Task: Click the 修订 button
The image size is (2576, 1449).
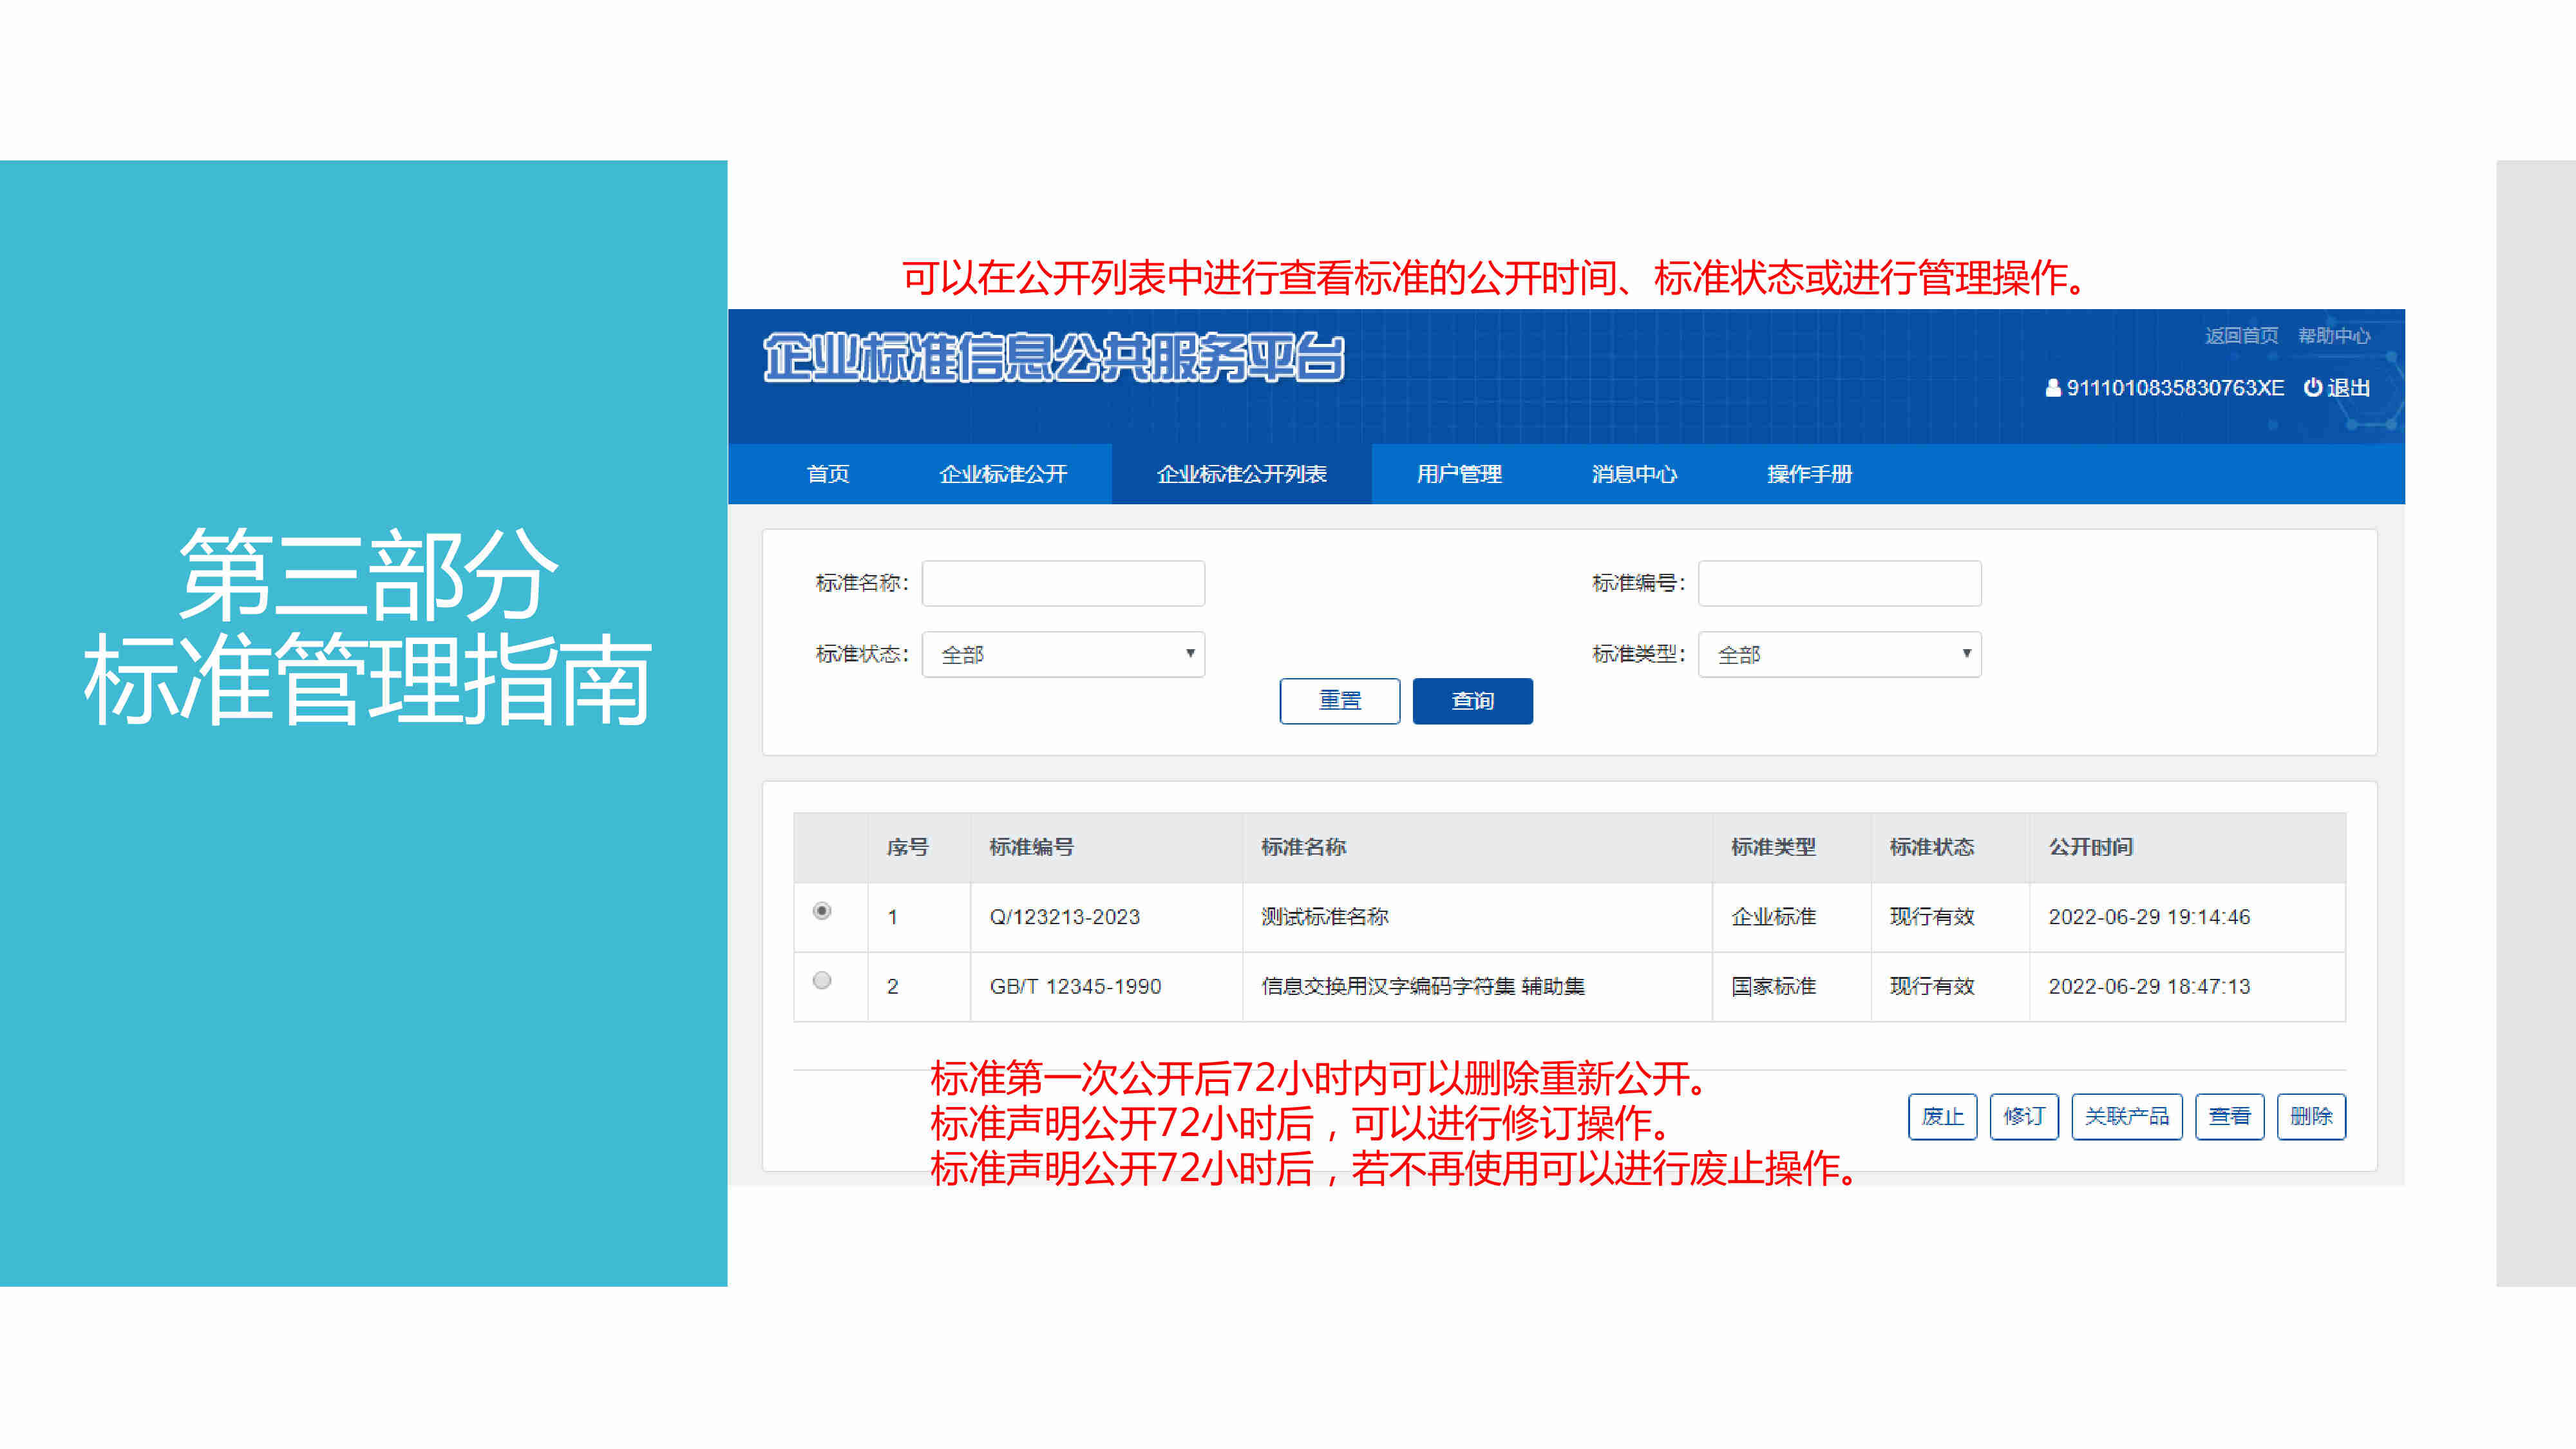Action: point(2024,1116)
